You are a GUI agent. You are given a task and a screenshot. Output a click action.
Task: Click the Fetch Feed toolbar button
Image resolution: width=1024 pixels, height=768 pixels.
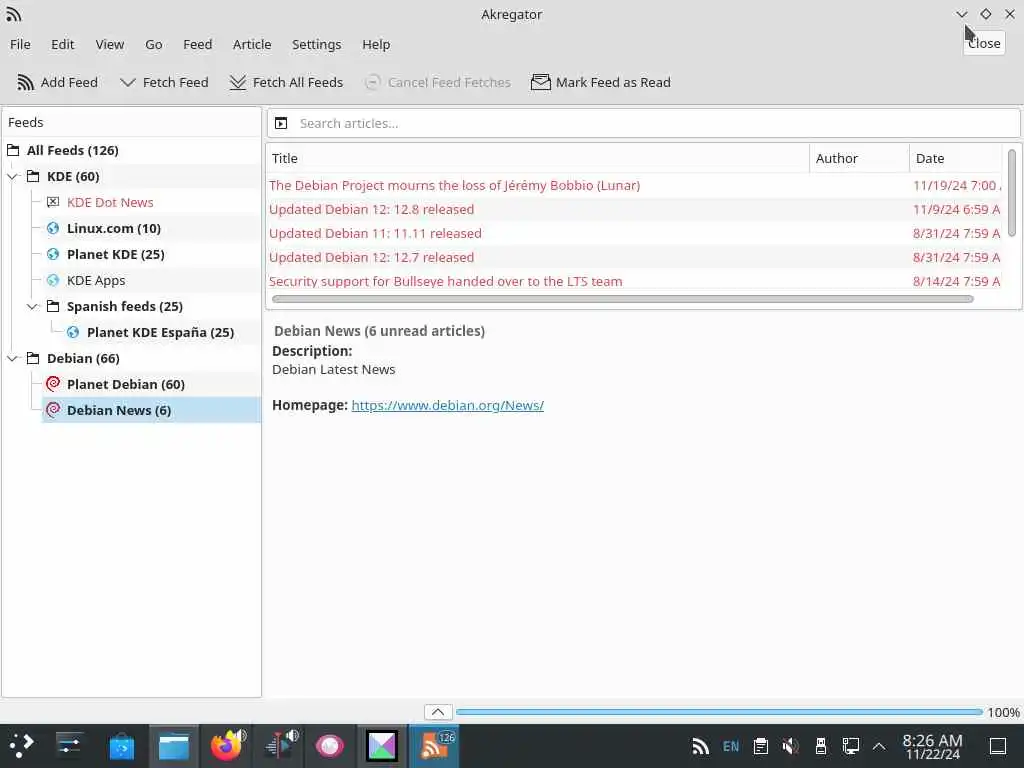click(164, 82)
